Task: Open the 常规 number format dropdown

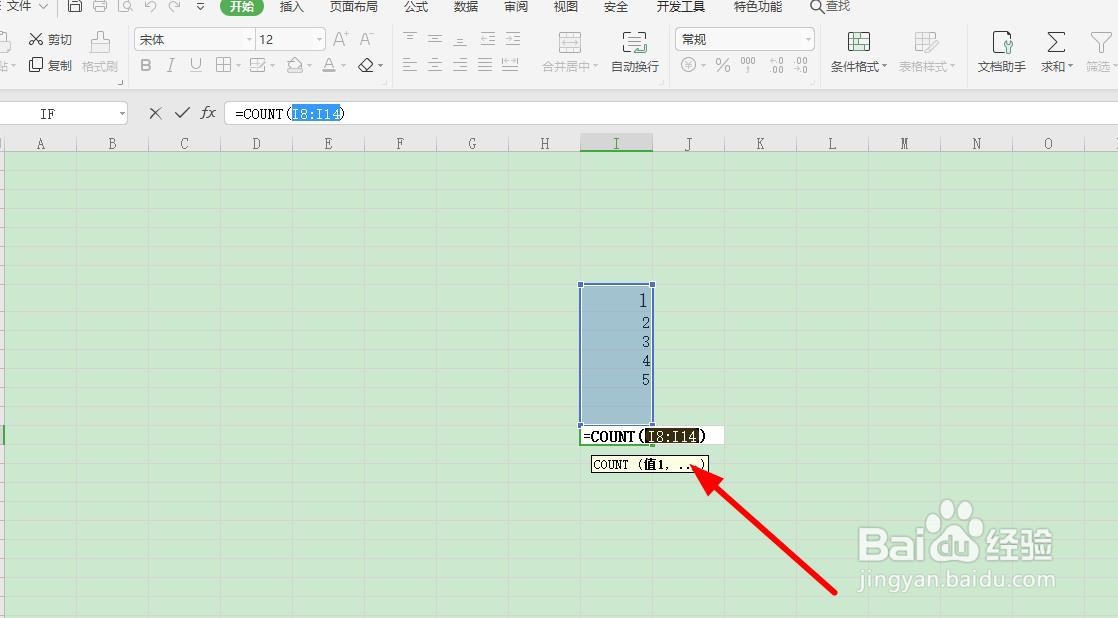Action: 807,39
